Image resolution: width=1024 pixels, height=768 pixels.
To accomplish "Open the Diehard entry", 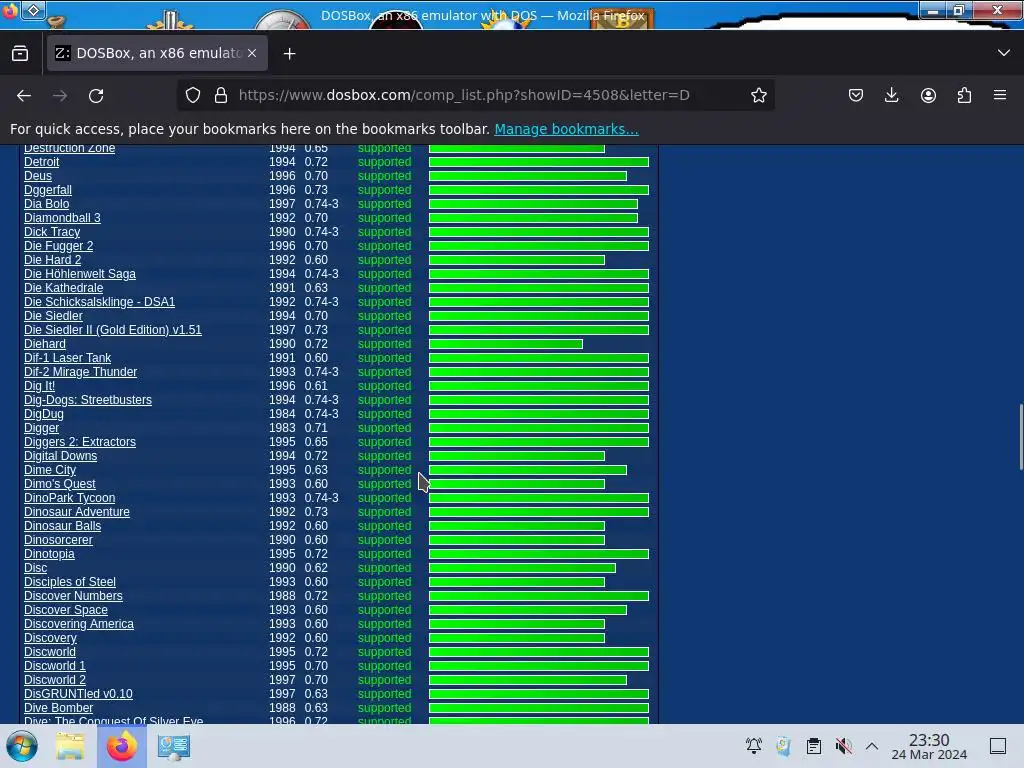I will tap(45, 344).
